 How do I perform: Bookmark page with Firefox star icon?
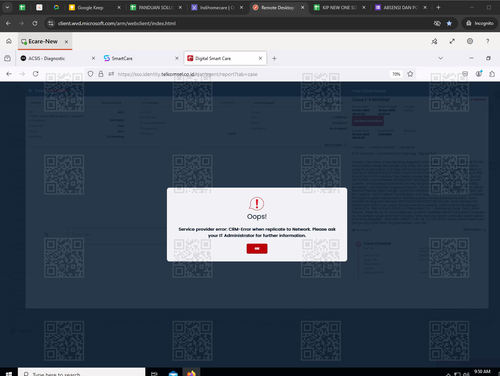410,74
